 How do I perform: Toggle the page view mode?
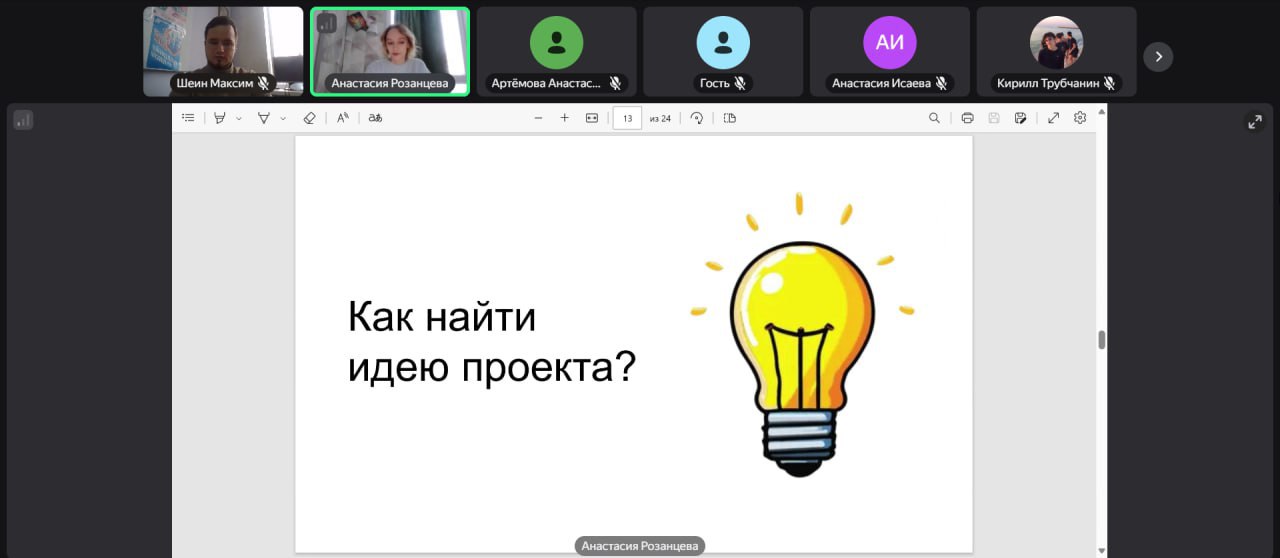730,118
